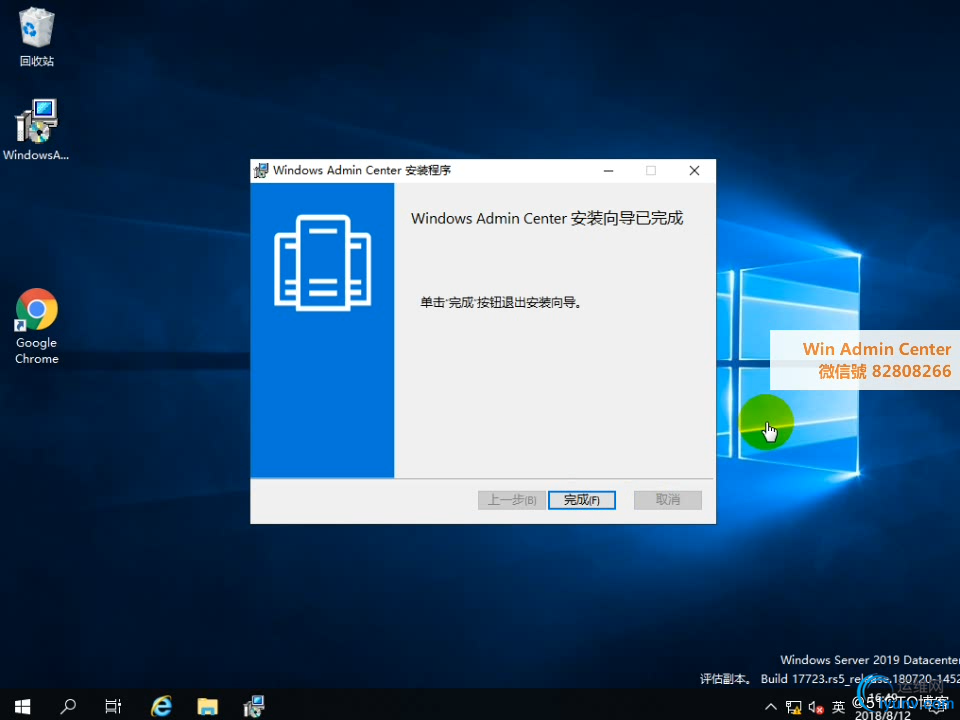Screen dimensions: 960x720
Task: Click the 完成(F) finish button
Action: click(582, 500)
